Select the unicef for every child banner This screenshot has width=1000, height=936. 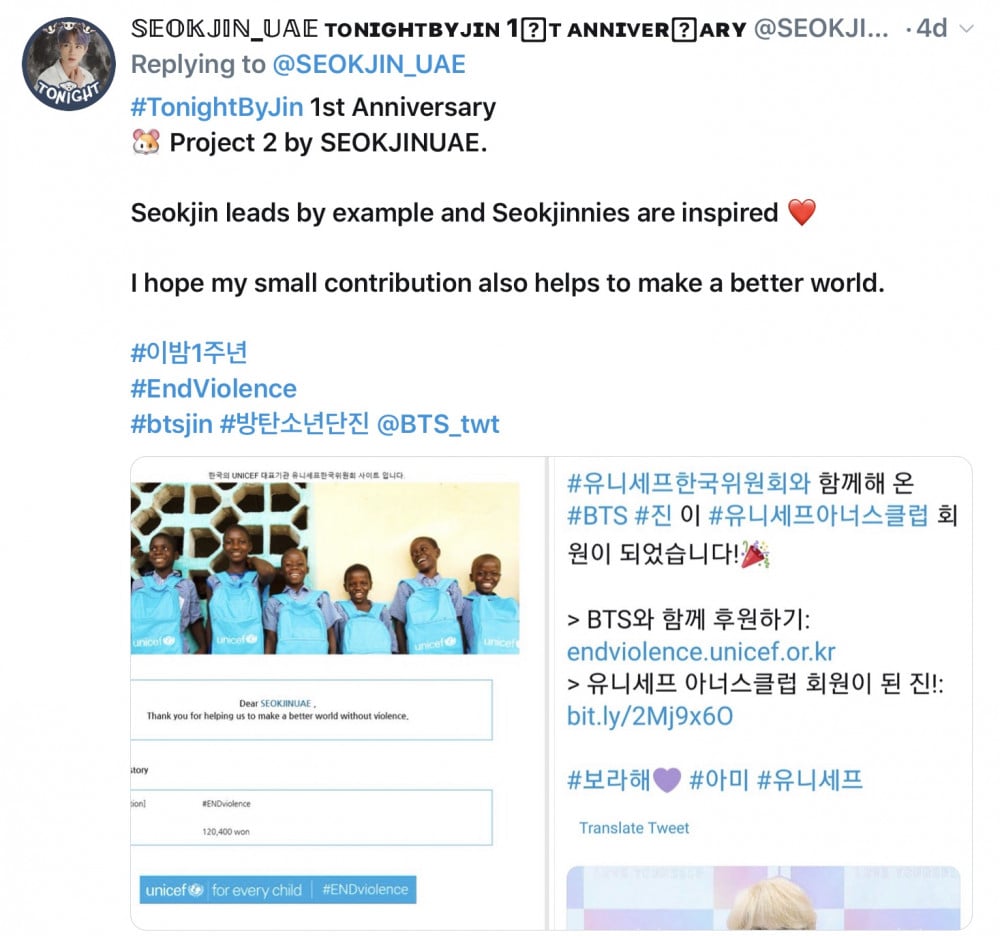point(277,889)
